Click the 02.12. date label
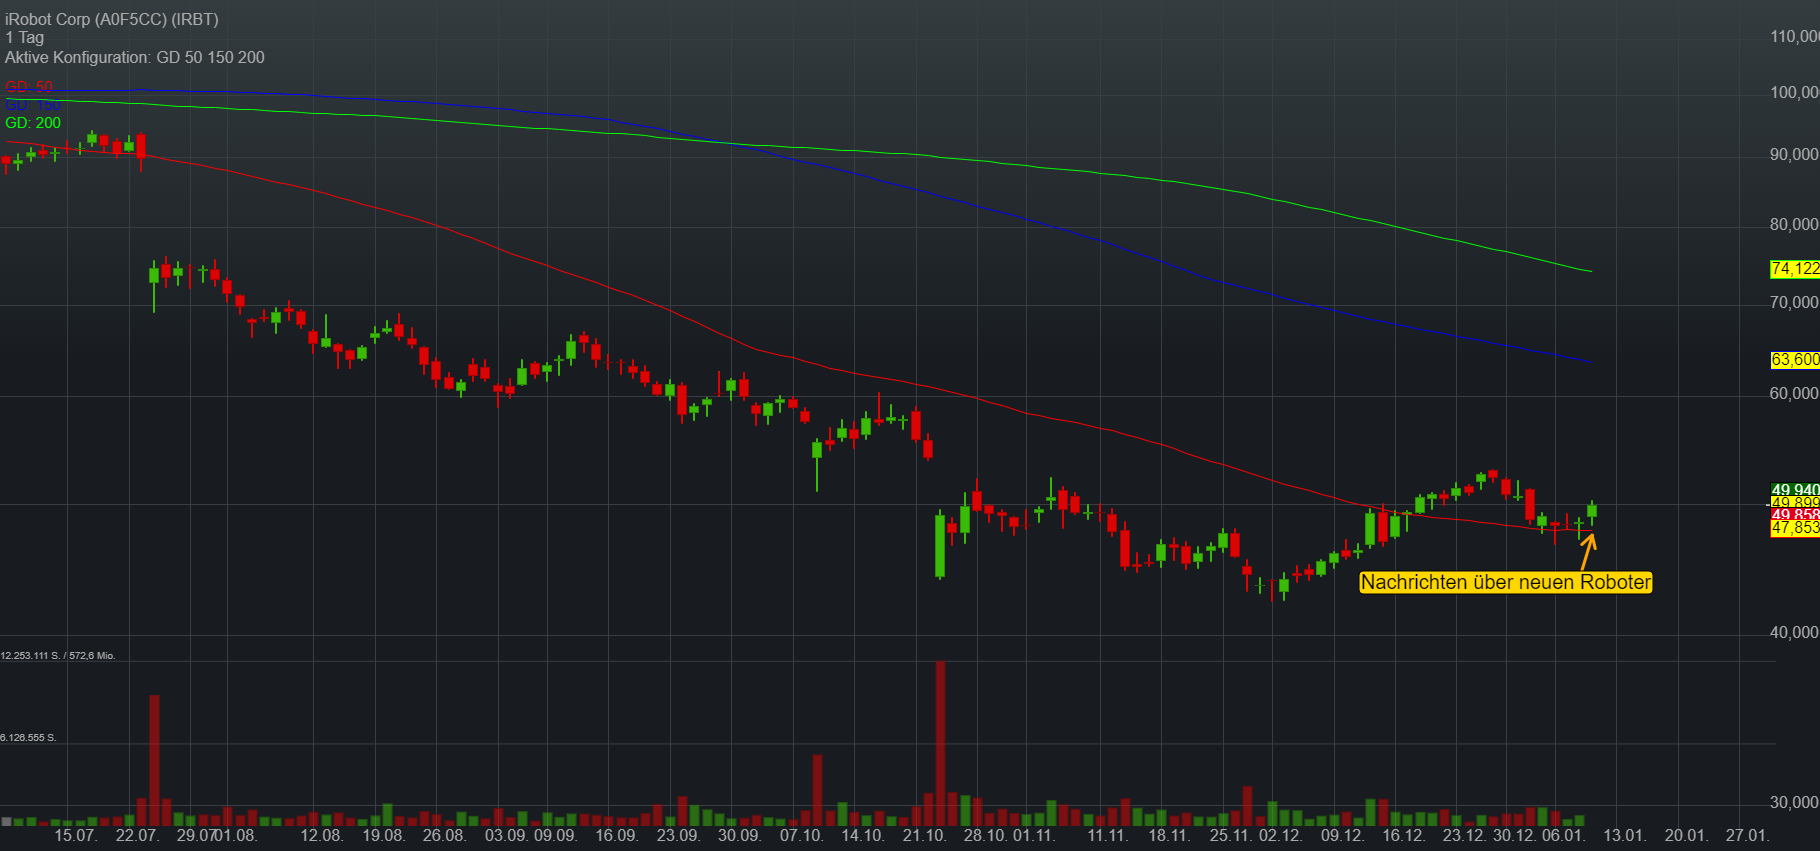 click(x=1280, y=836)
